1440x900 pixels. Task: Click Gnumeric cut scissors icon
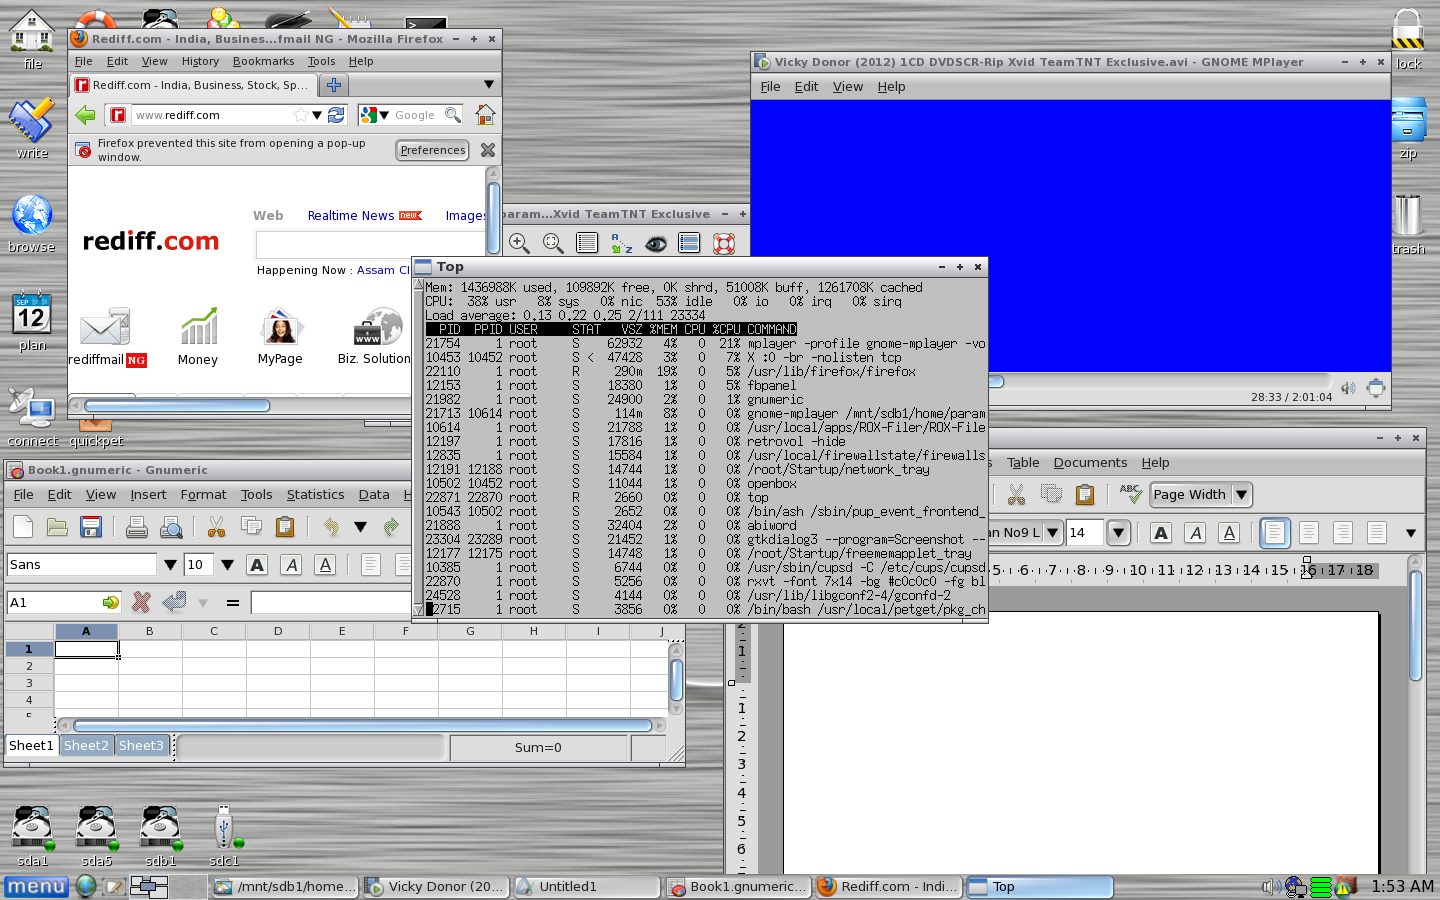(x=216, y=527)
